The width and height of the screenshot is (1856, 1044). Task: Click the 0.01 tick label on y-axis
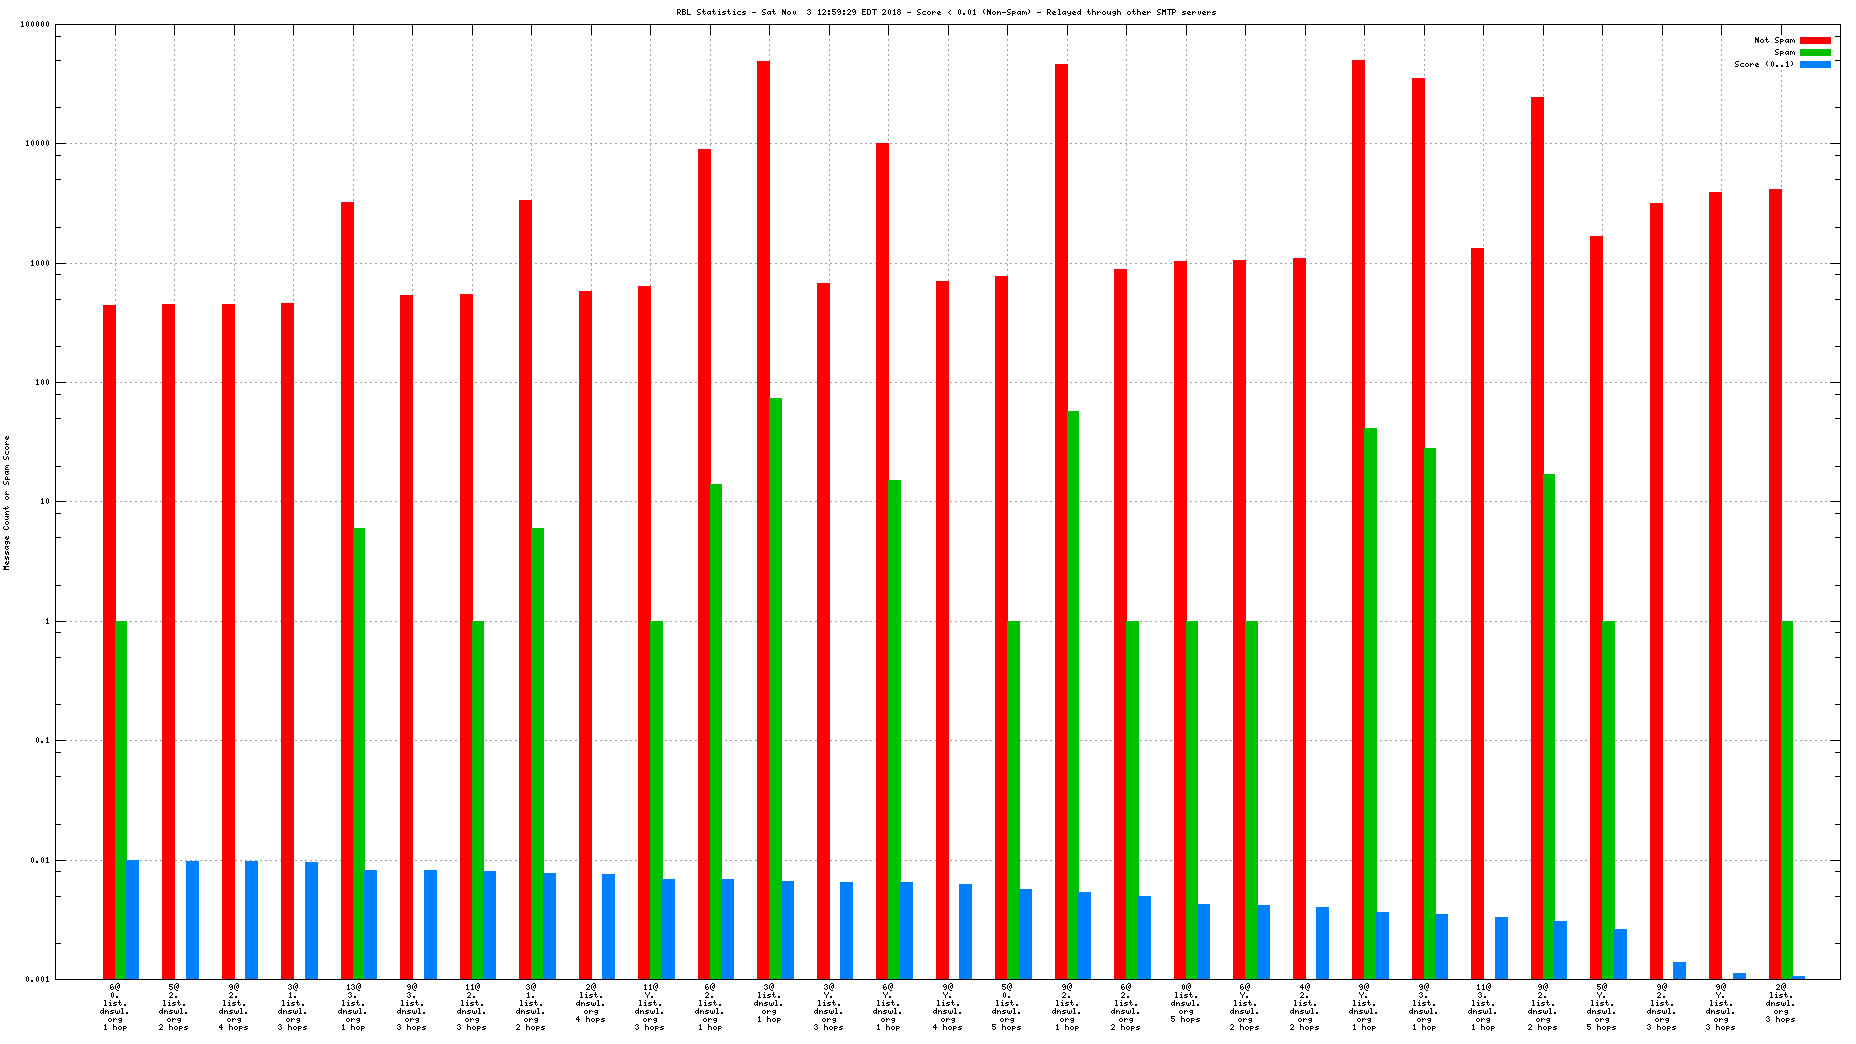[40, 860]
